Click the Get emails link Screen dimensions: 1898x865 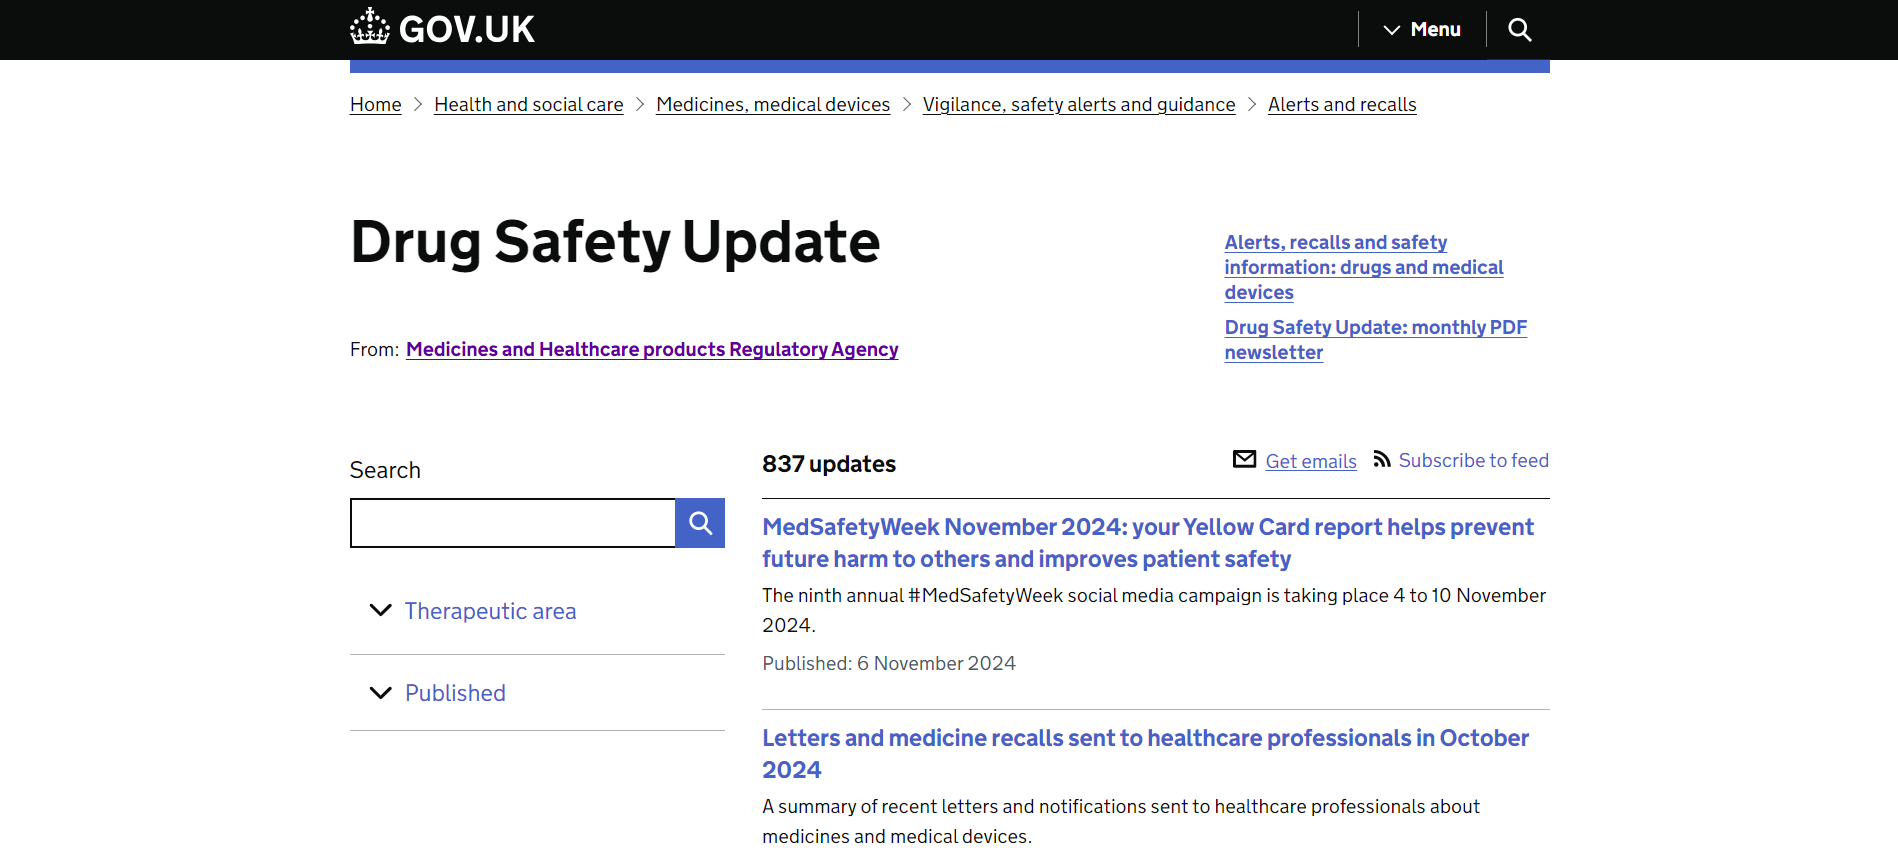(x=1310, y=461)
